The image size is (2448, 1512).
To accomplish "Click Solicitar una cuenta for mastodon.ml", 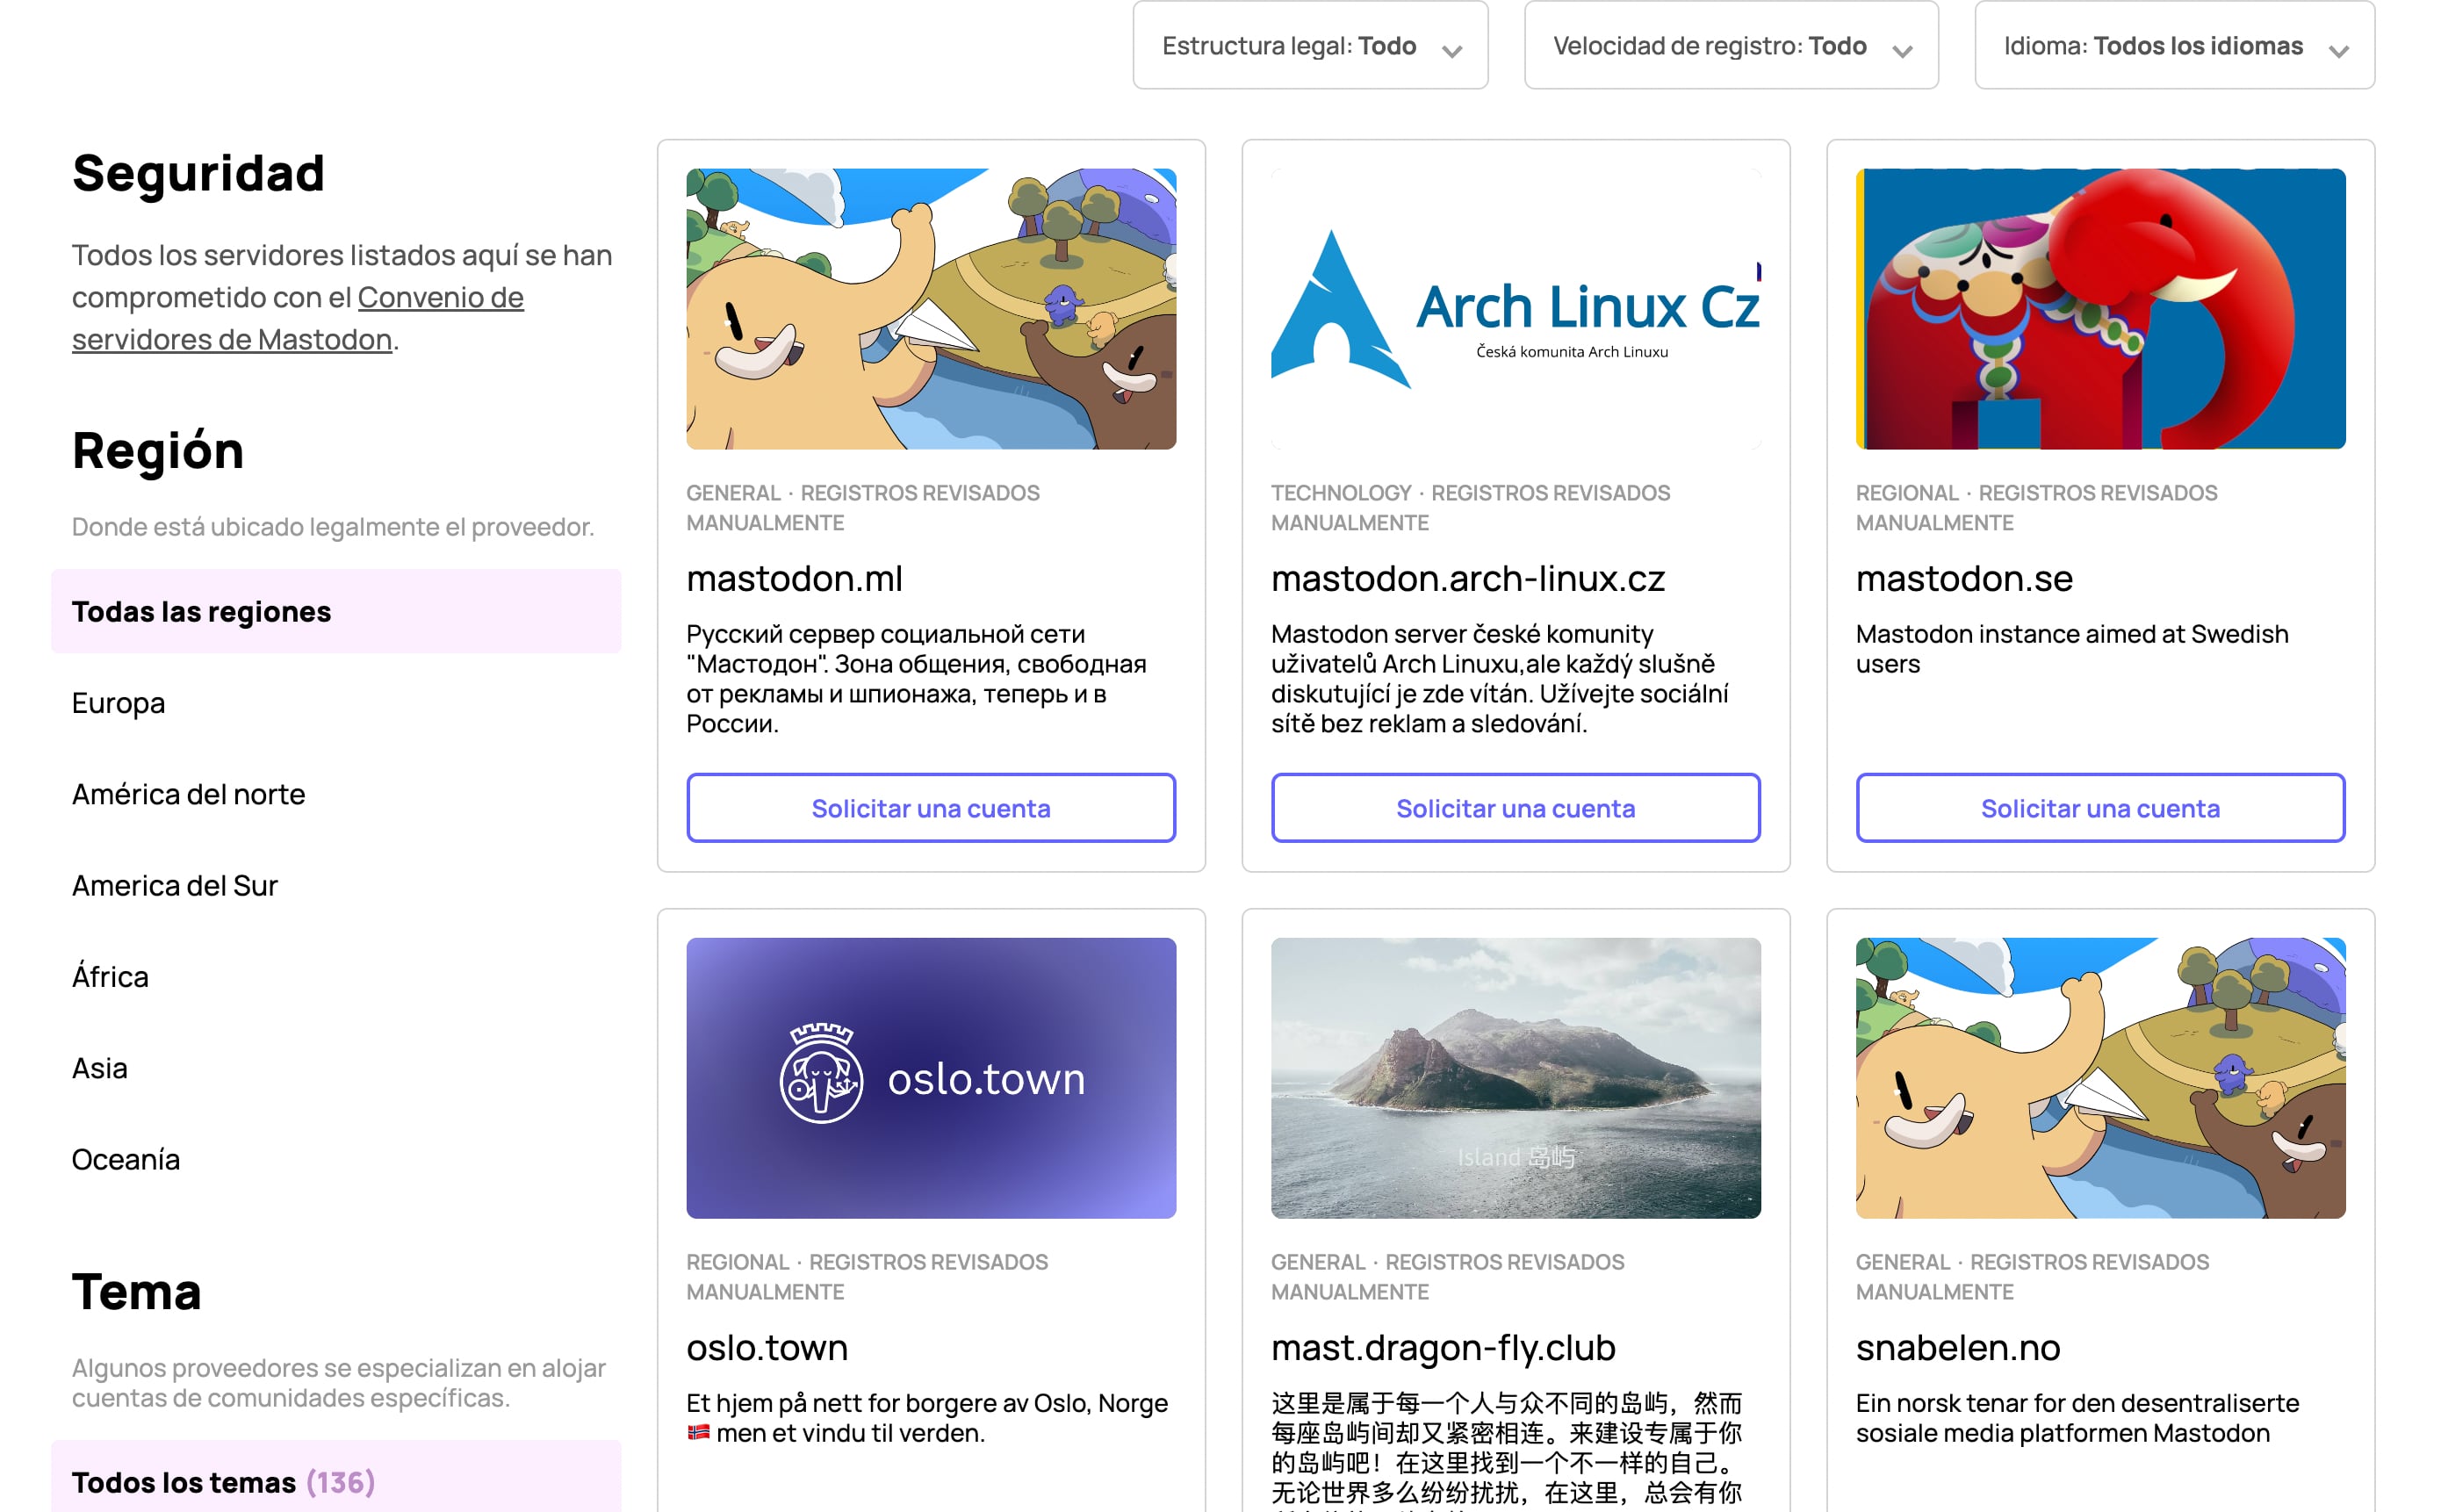I will tap(930, 807).
